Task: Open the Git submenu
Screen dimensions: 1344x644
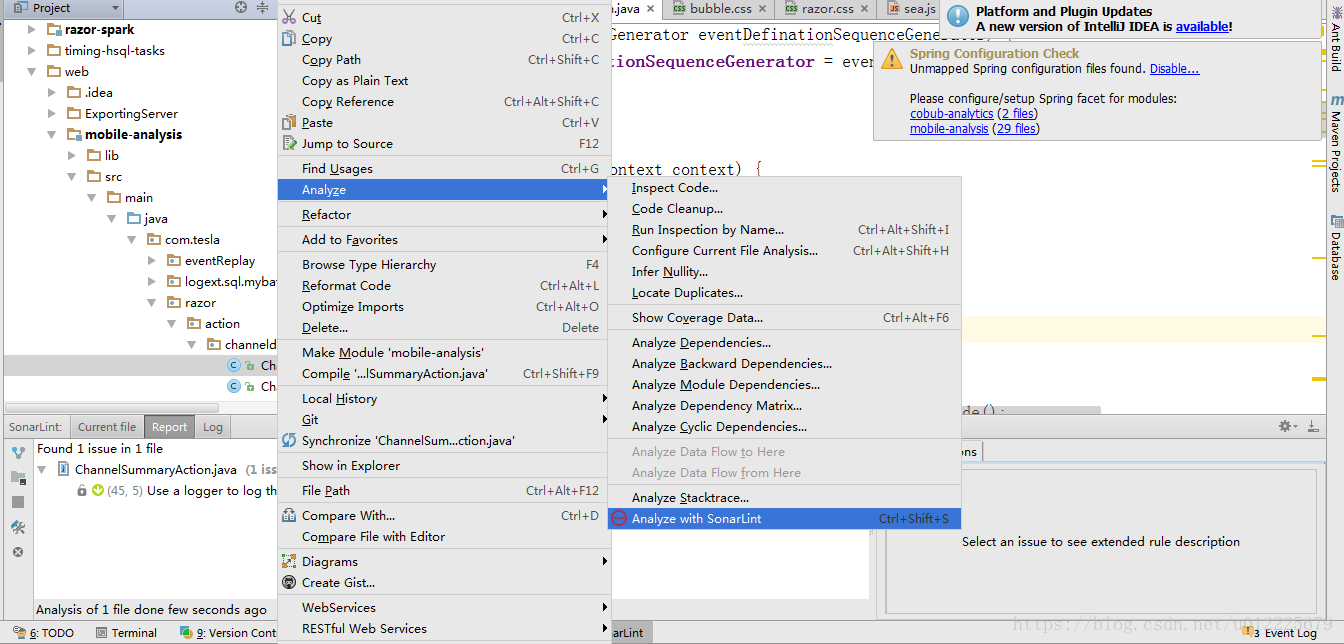Action: point(443,419)
